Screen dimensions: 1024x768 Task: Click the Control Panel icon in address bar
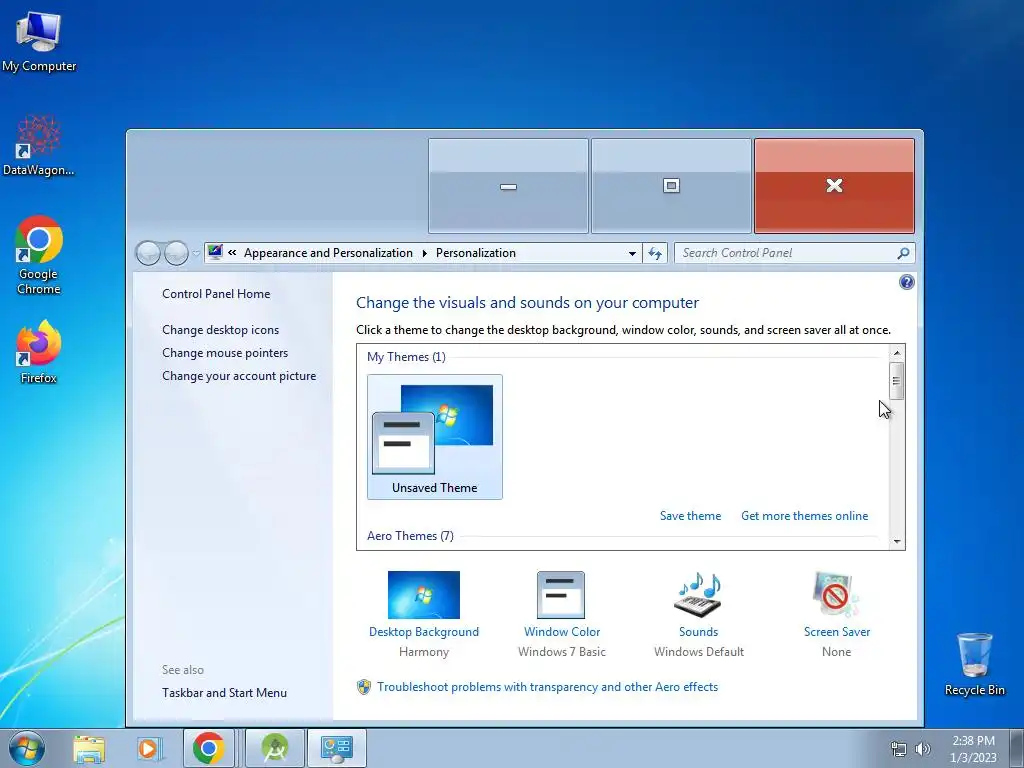click(x=215, y=252)
